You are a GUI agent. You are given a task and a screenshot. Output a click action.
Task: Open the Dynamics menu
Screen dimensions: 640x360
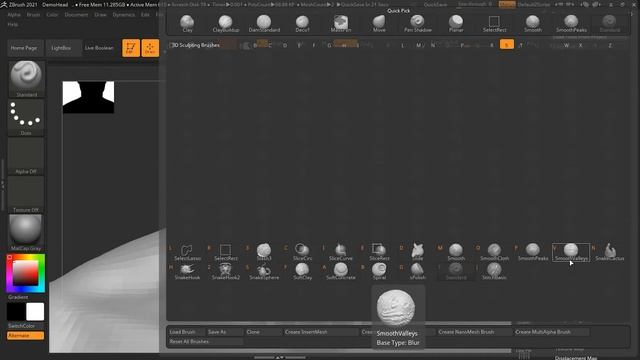coord(124,15)
